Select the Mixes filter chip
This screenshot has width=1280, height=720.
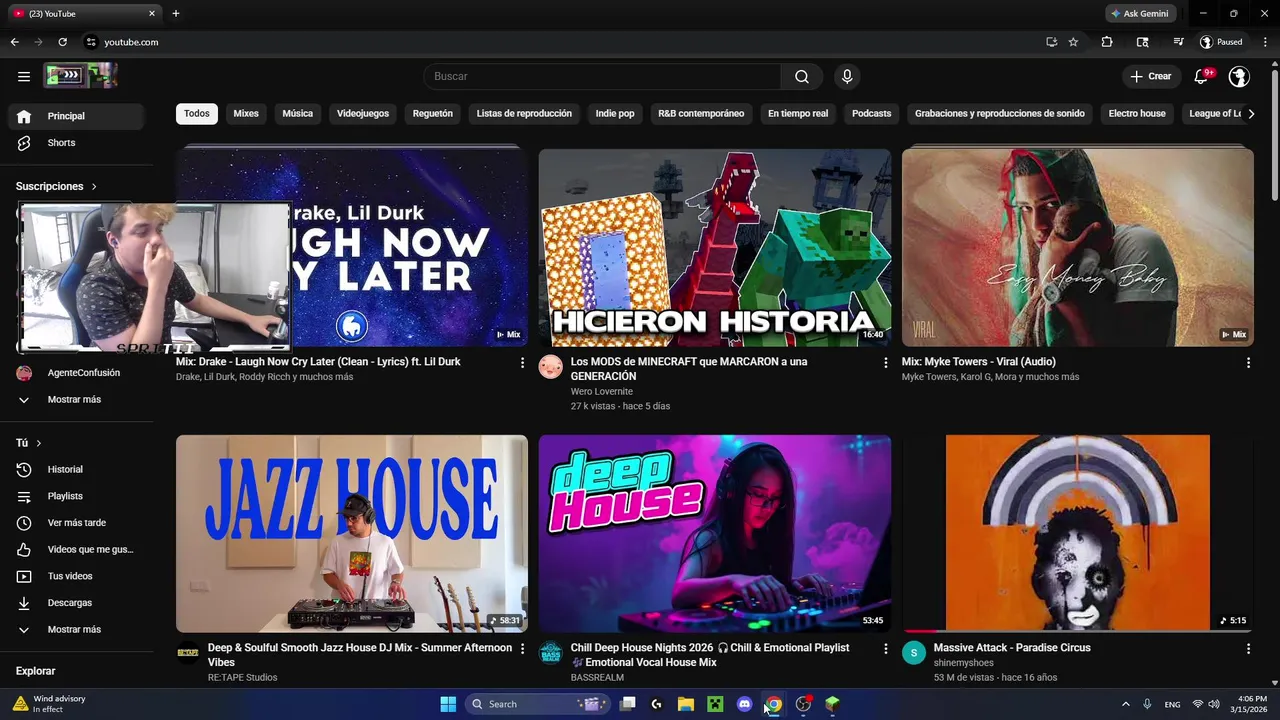(246, 114)
